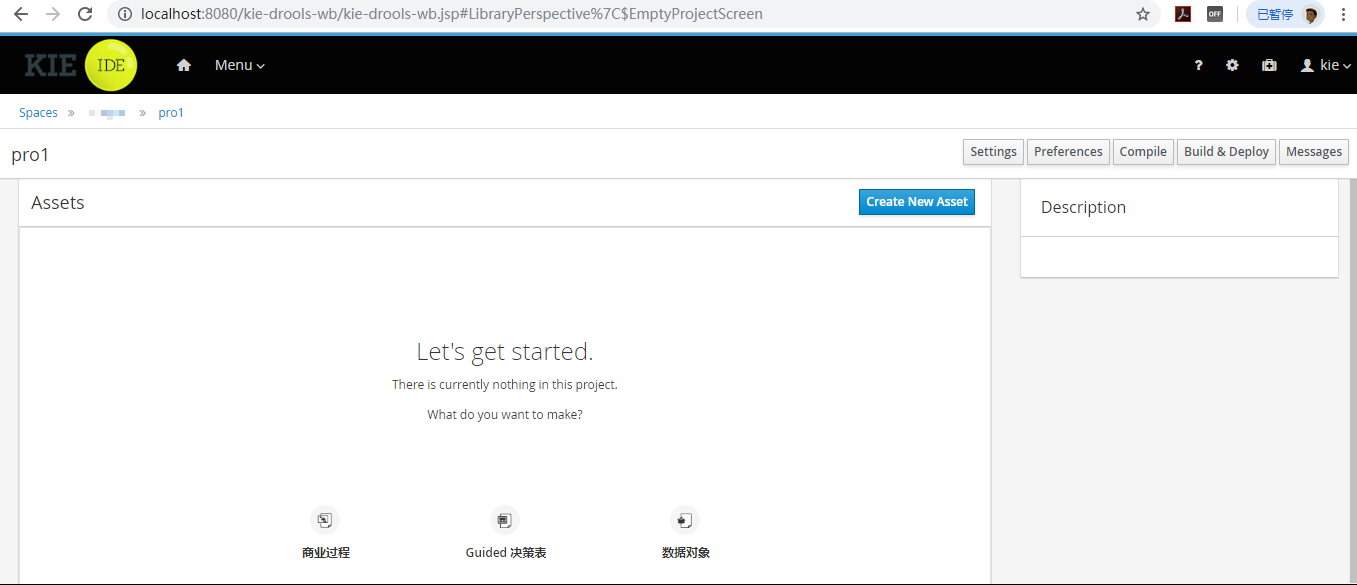Open the kie user dropdown
The height and width of the screenshot is (585, 1357).
1326,65
